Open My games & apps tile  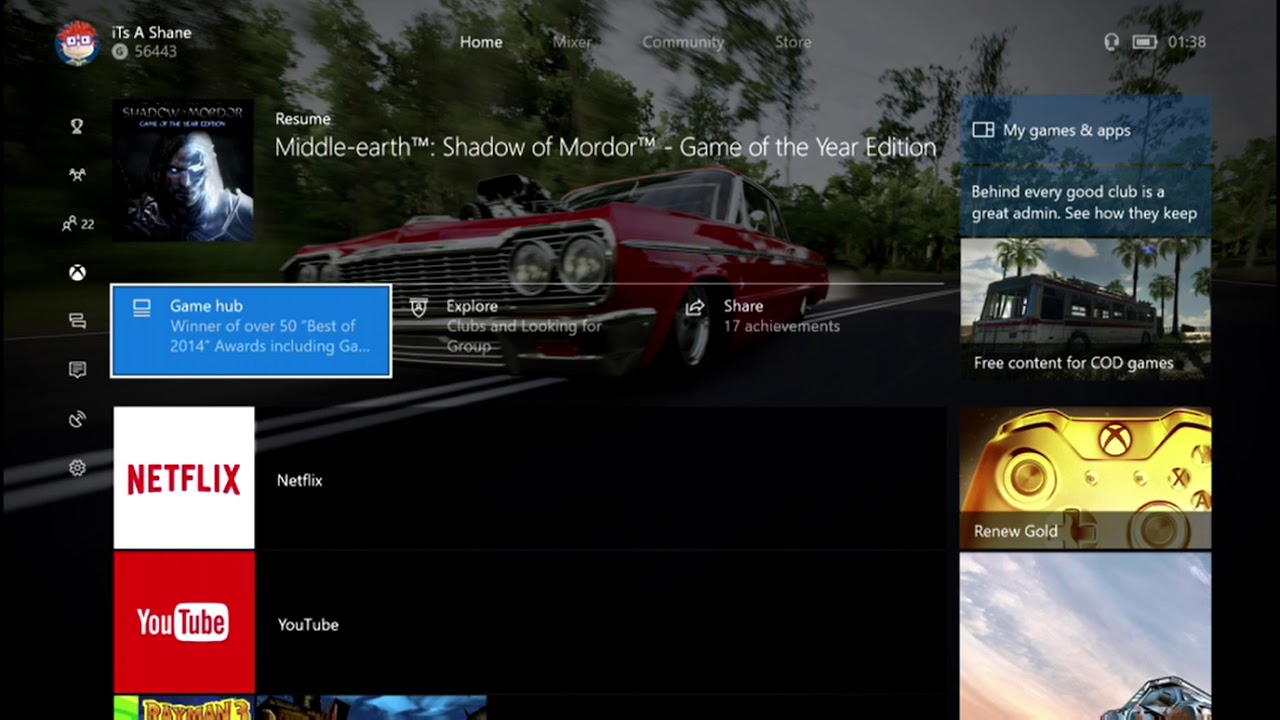(1086, 130)
